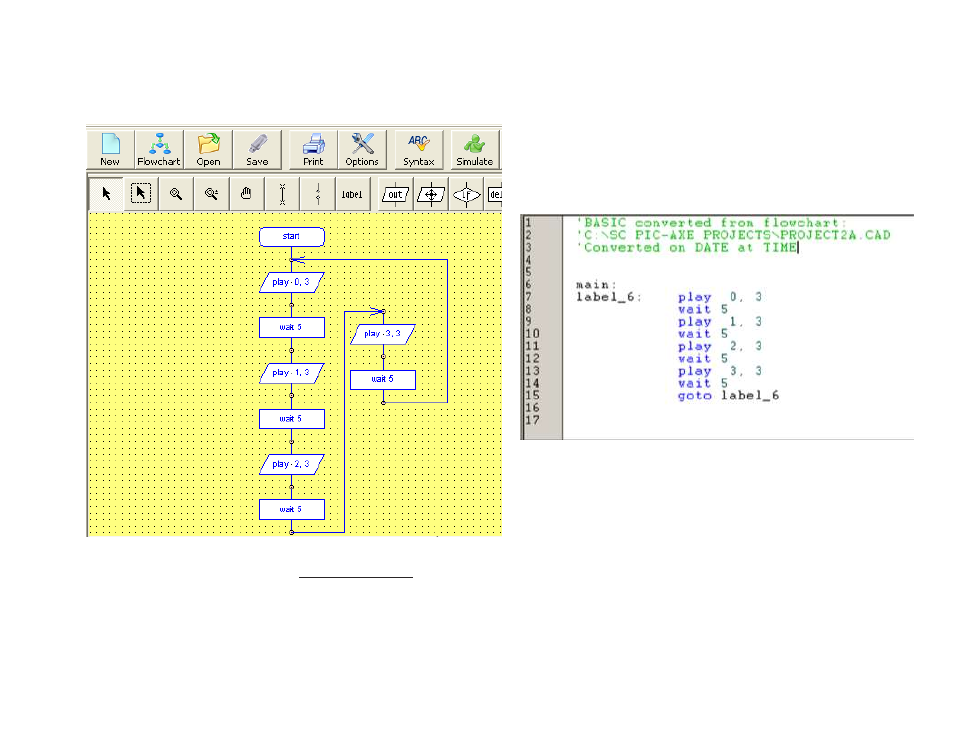Start the Simulate button
The image size is (954, 737).
click(475, 149)
